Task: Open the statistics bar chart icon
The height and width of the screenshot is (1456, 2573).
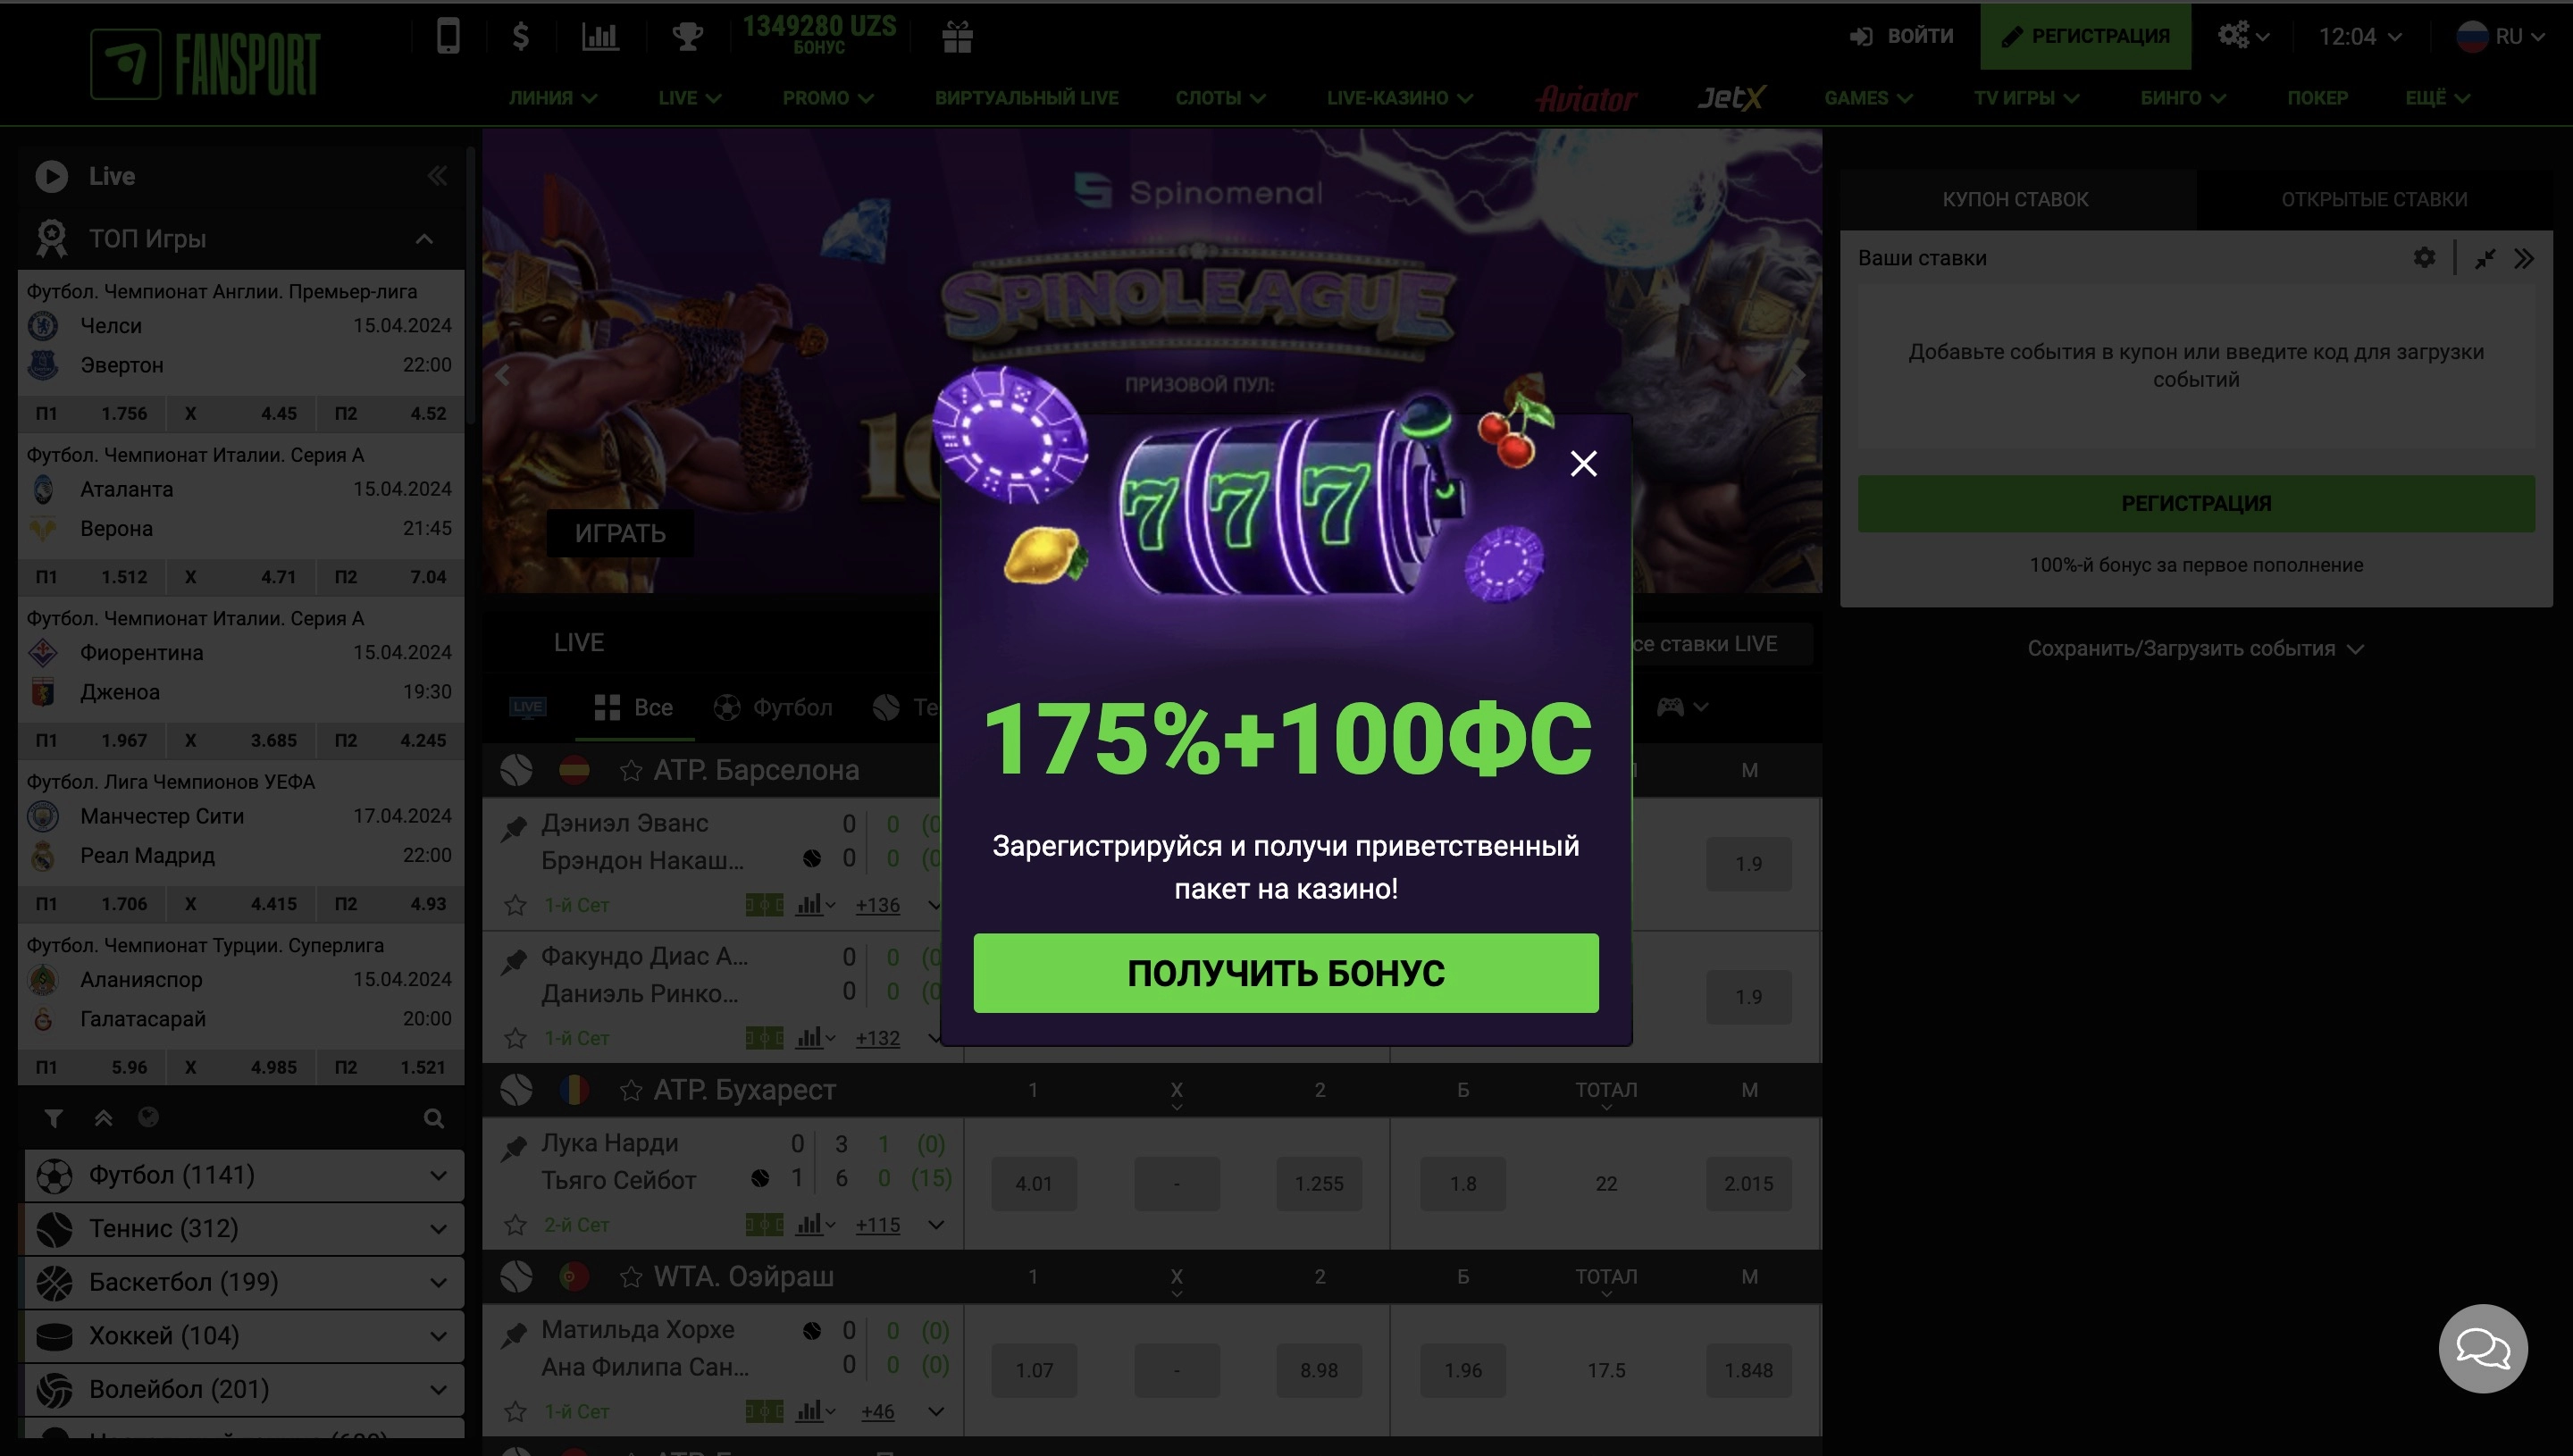Action: coord(600,37)
